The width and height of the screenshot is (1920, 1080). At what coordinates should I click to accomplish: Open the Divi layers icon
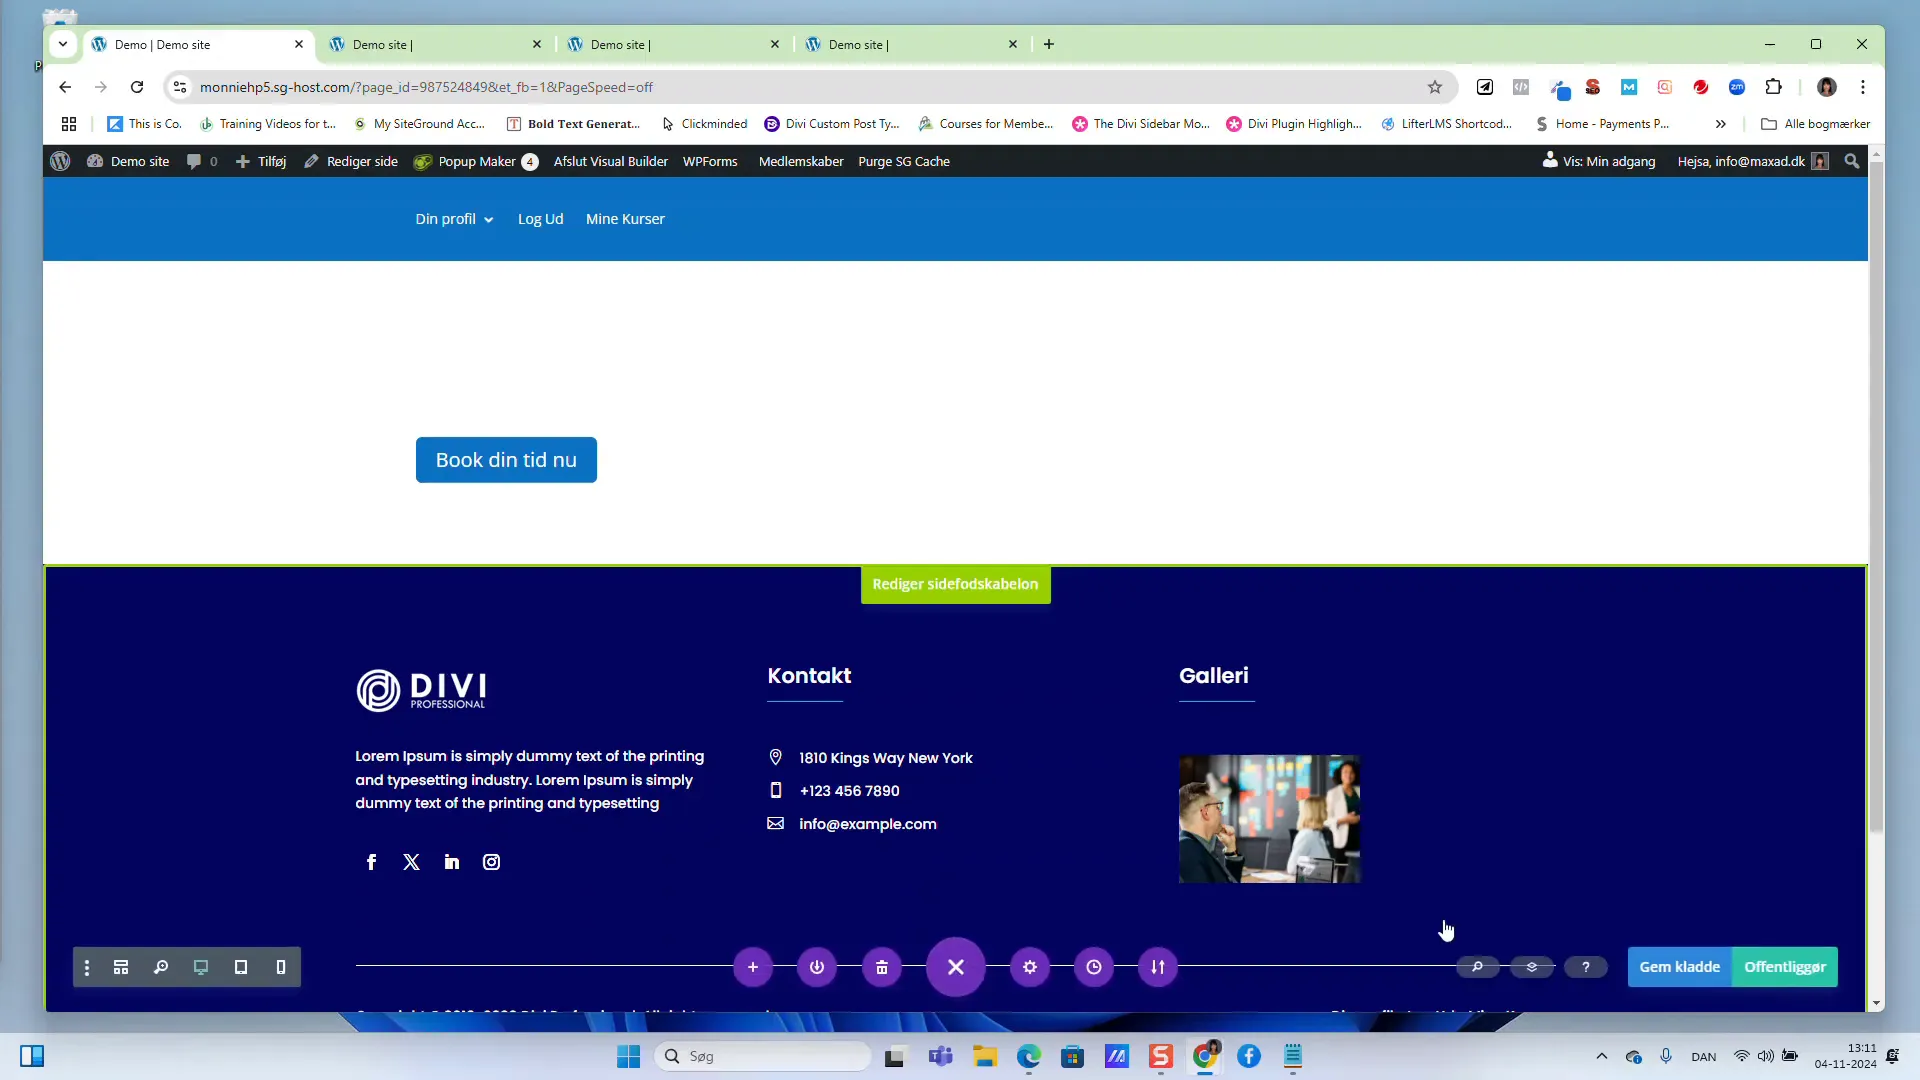point(1531,967)
